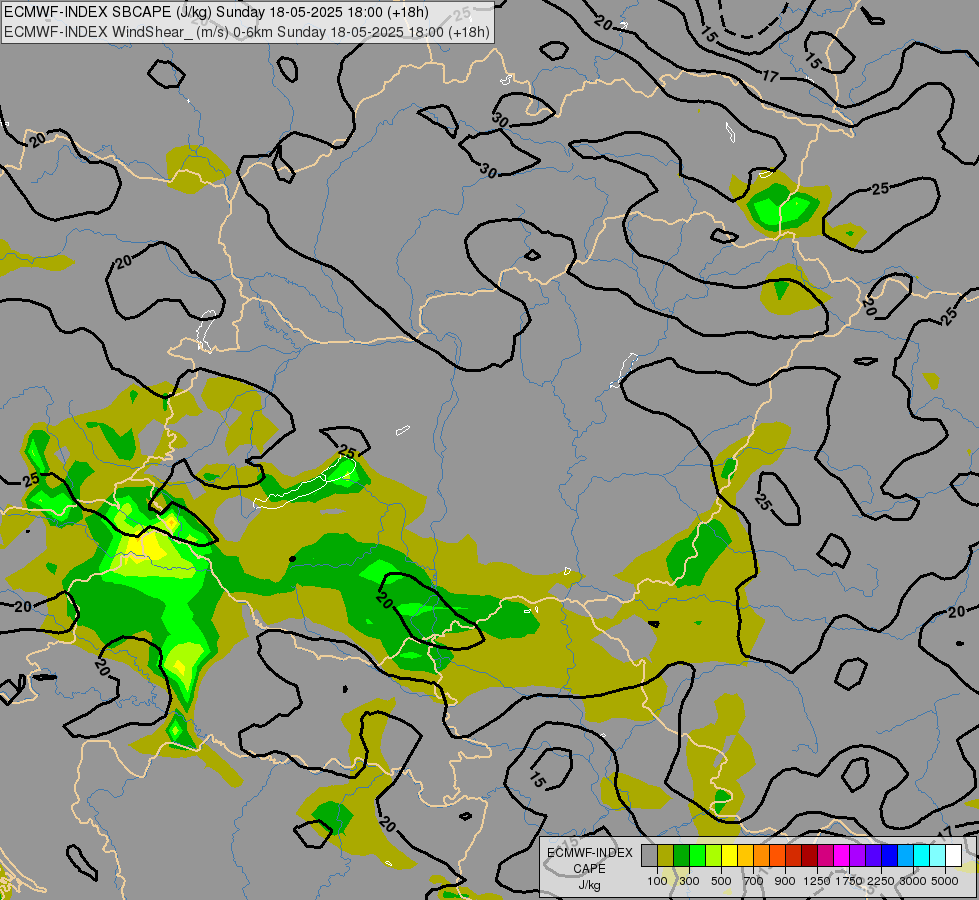Click the legend value '300'
This screenshot has height=900, width=979.
(689, 881)
